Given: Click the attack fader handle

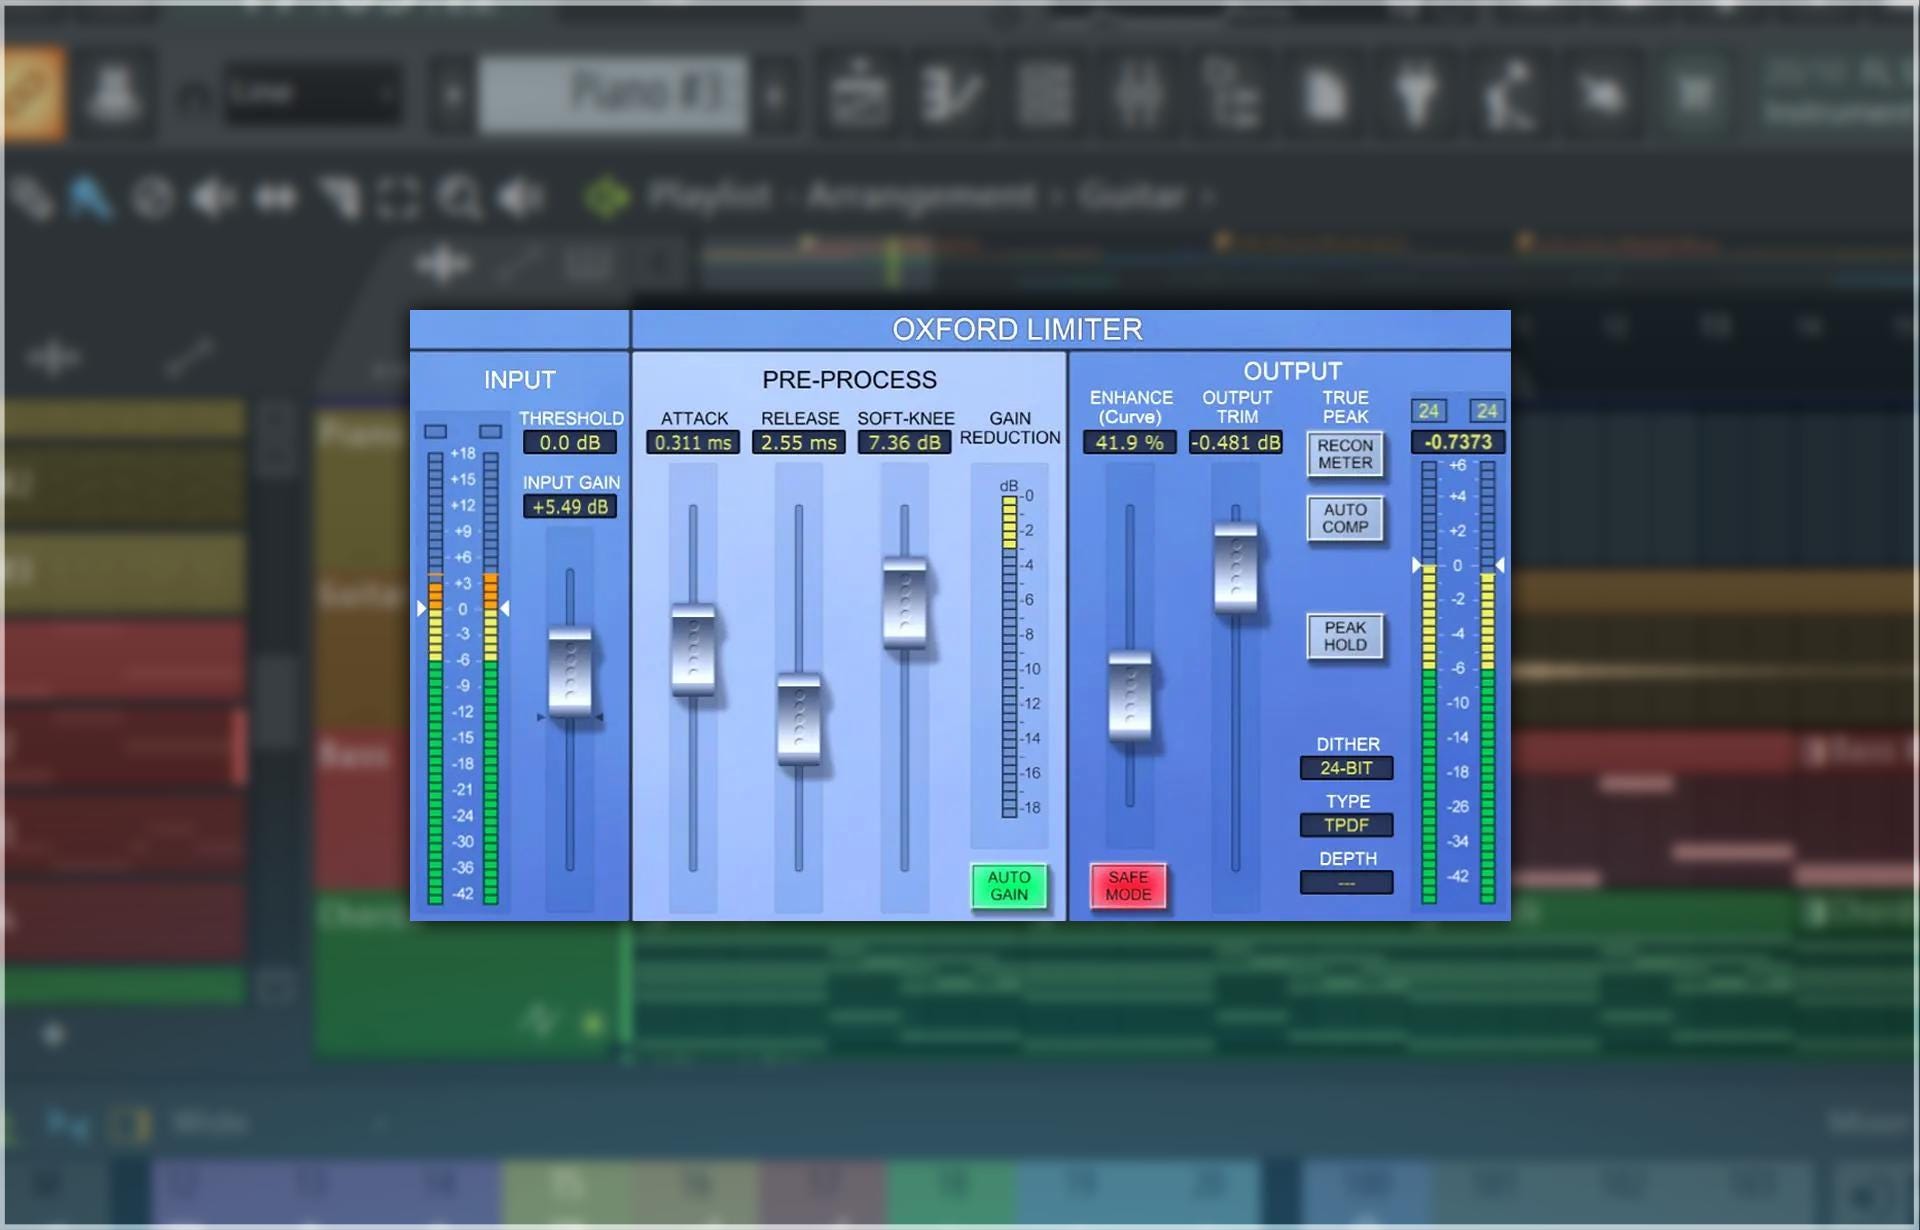Looking at the screenshot, I should point(693,648).
